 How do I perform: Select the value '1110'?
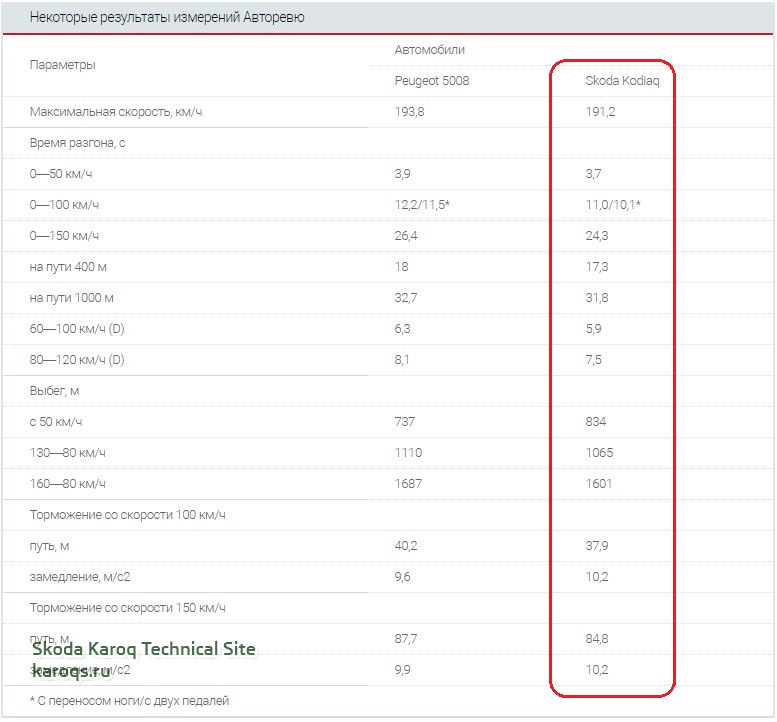(x=408, y=453)
